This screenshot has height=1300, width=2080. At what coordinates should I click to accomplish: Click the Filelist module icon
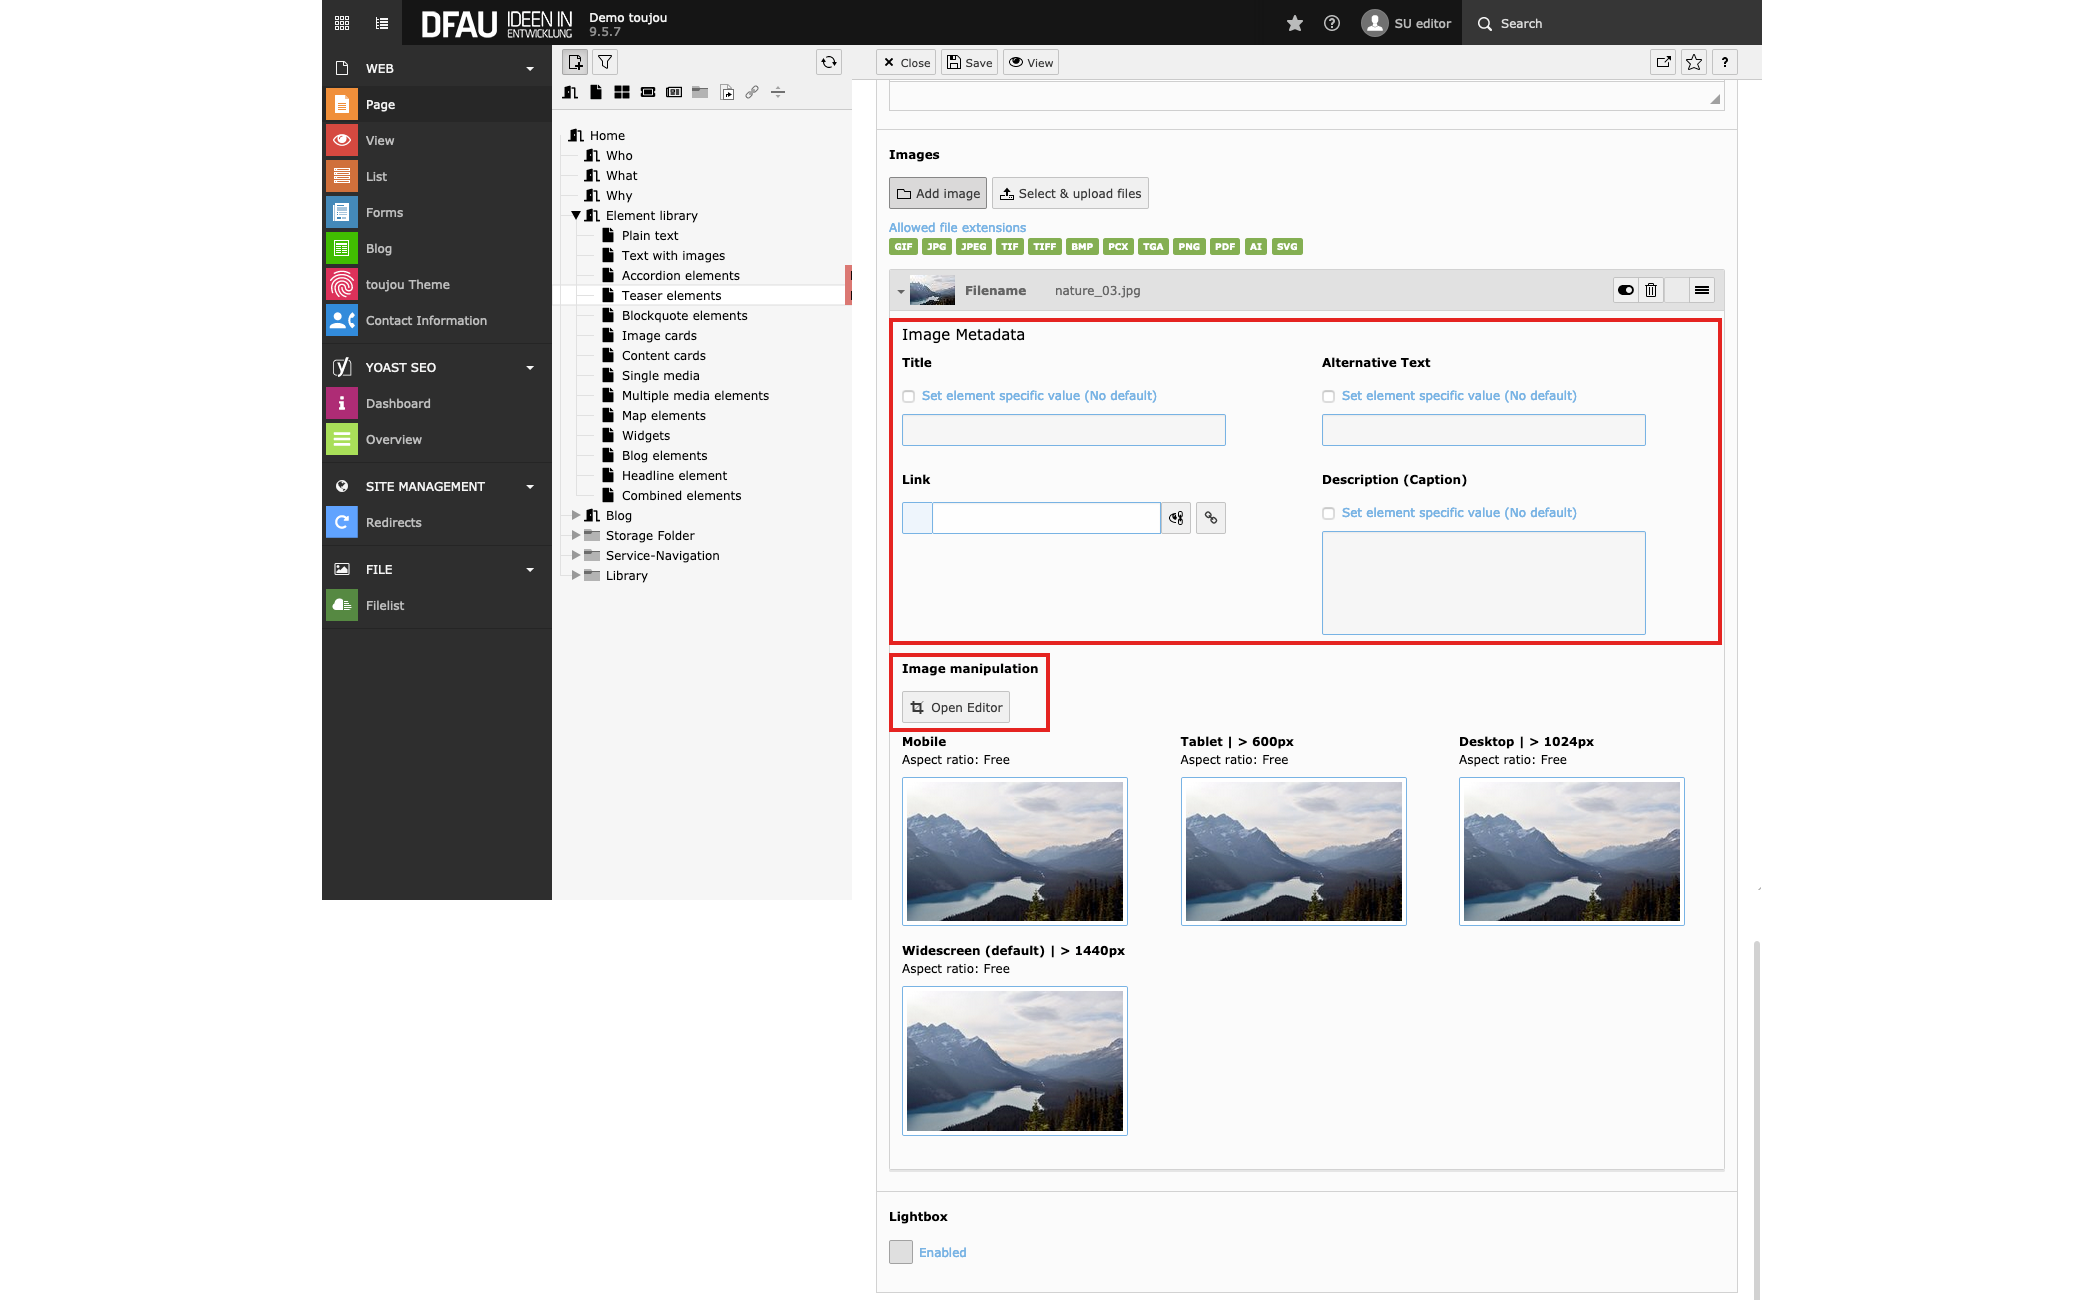(x=342, y=605)
